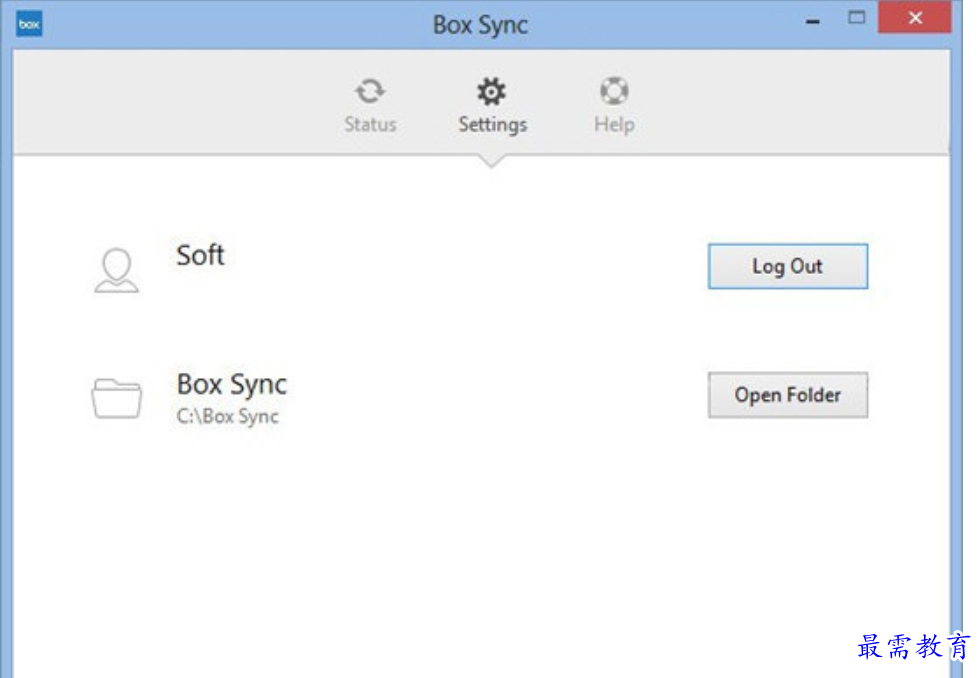Select the Settings gear icon

pos(491,92)
